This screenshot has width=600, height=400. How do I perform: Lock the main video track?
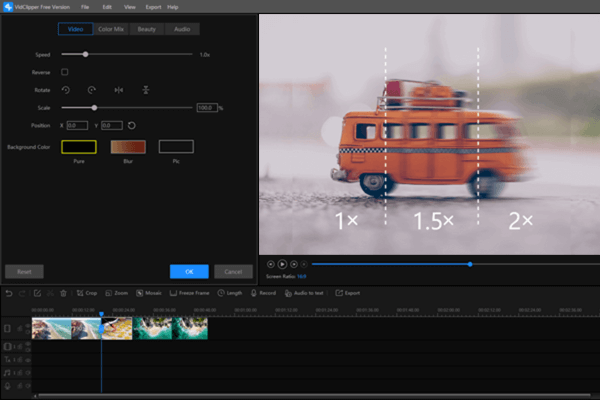tap(20, 328)
